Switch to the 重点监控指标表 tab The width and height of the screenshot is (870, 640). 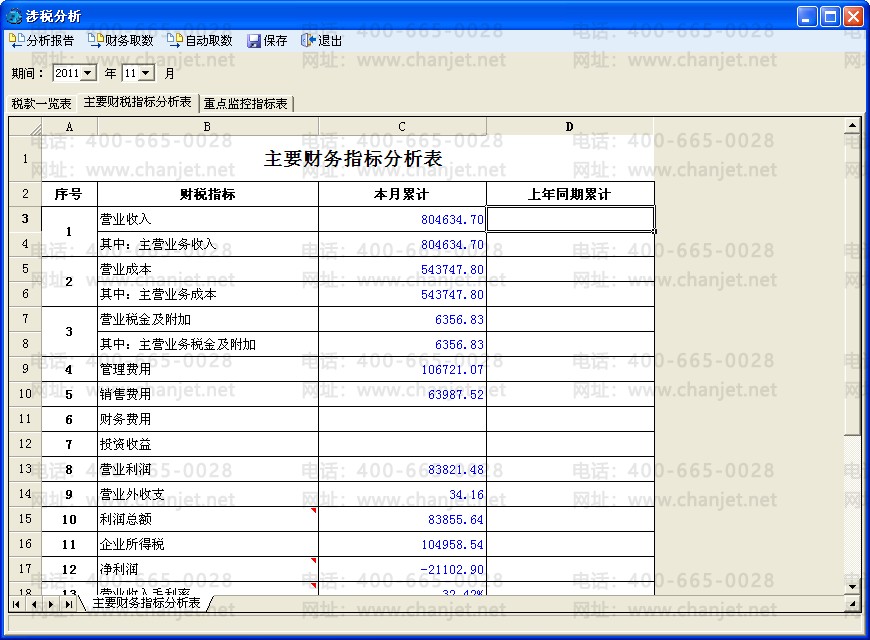pyautogui.click(x=245, y=103)
